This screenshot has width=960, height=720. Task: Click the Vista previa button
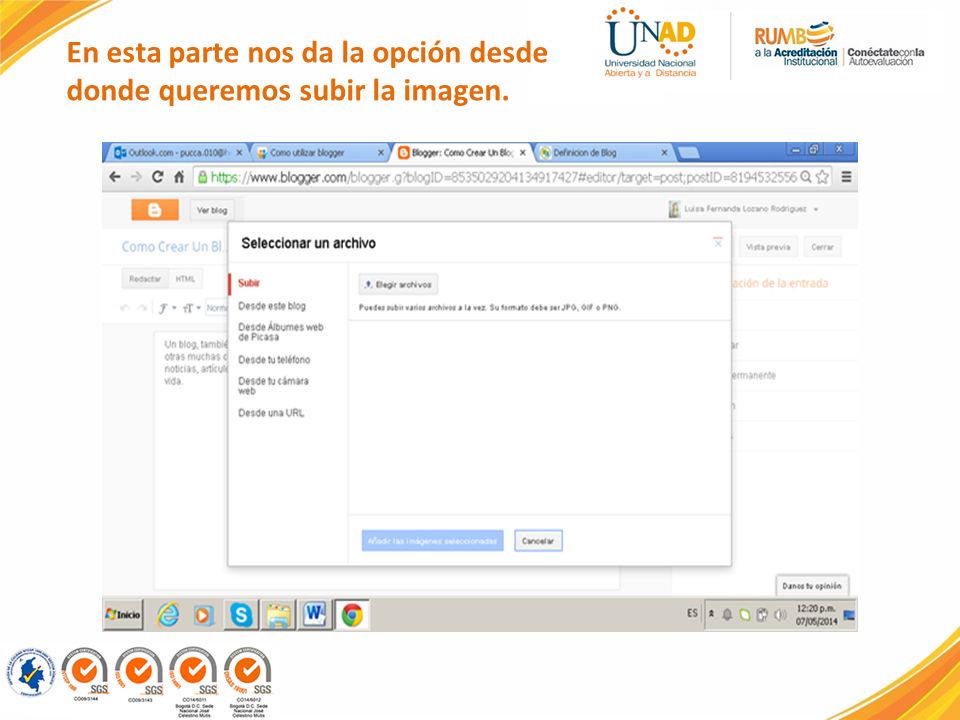pos(768,247)
